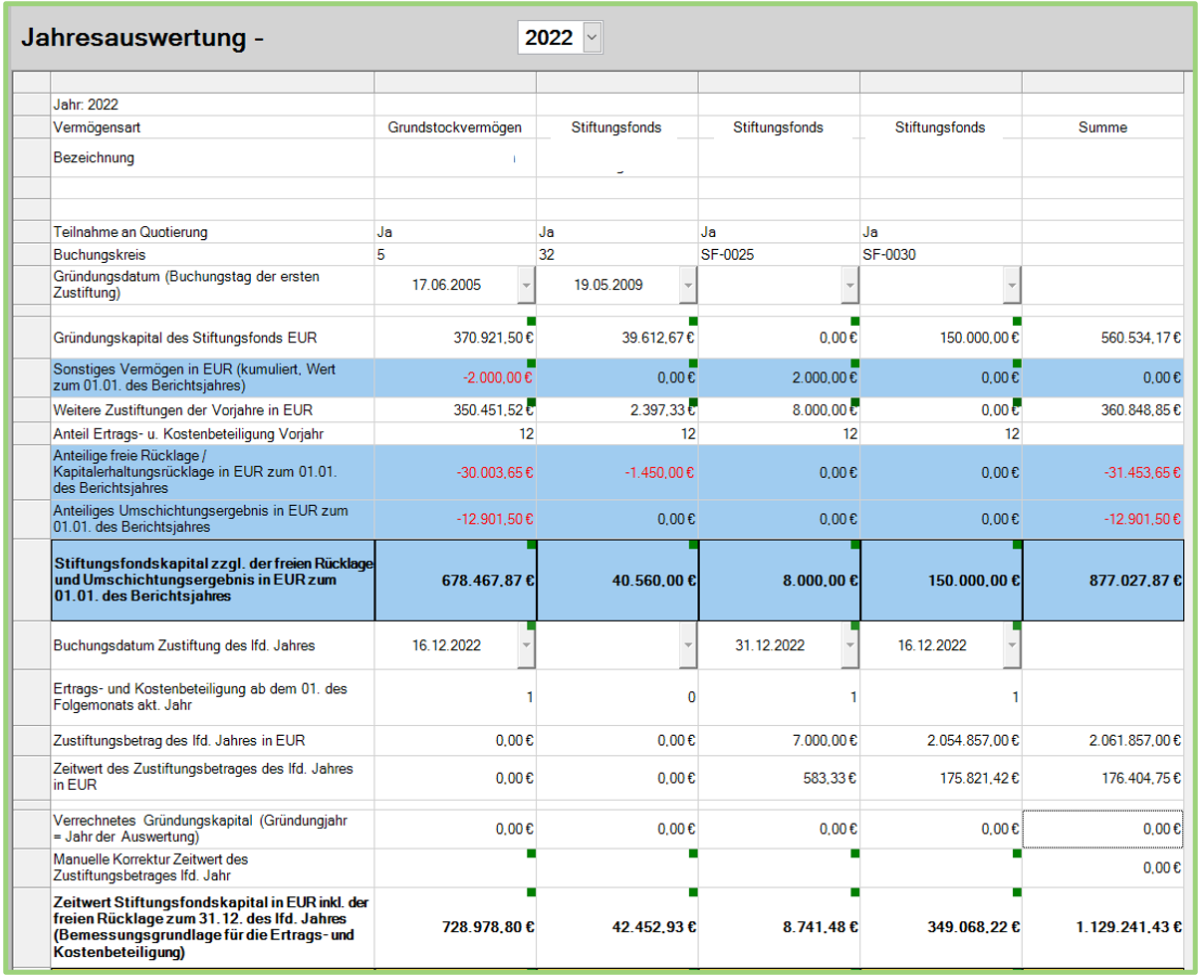Open the year 2022 dropdown

tap(592, 38)
